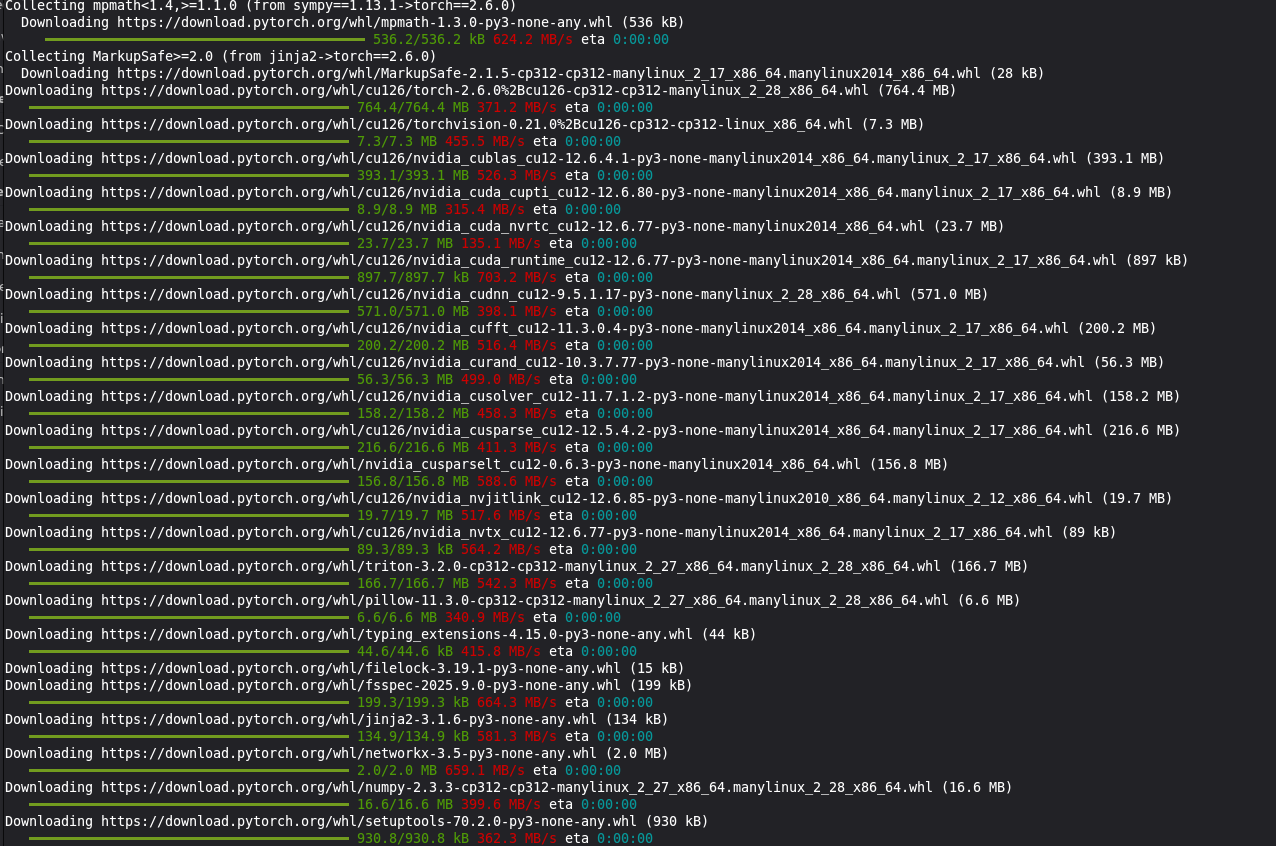Image resolution: width=1276 pixels, height=846 pixels.
Task: Click the "897.7/897.7 kB" progress value
Action: tap(413, 277)
